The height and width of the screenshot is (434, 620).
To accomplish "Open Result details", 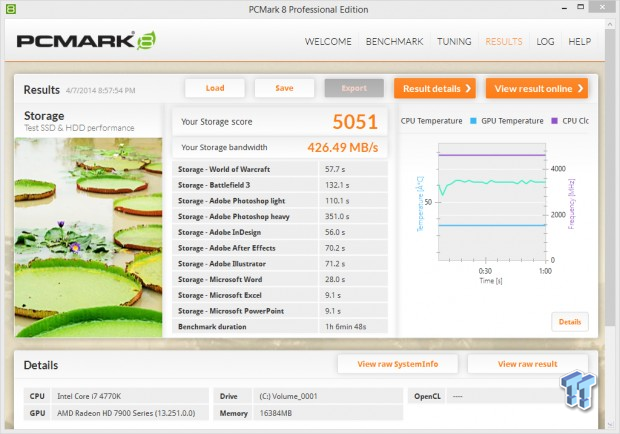I will [435, 88].
